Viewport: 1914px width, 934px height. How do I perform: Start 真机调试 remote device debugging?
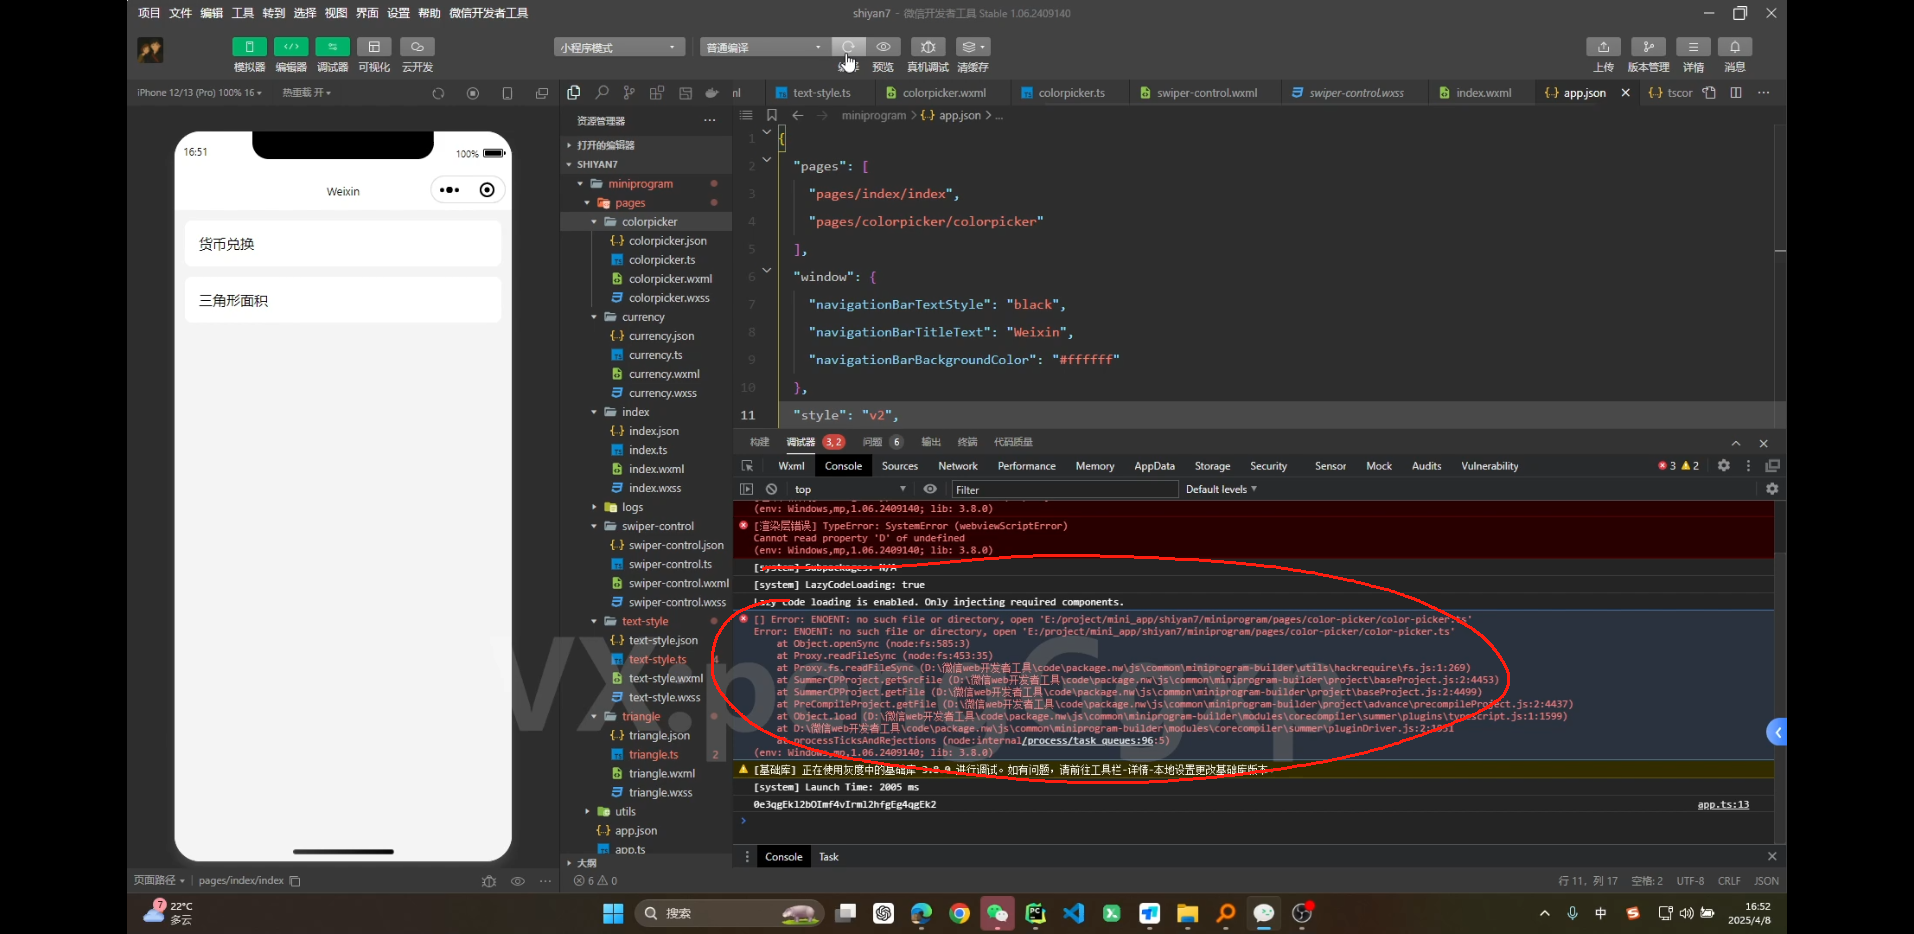pos(928,47)
